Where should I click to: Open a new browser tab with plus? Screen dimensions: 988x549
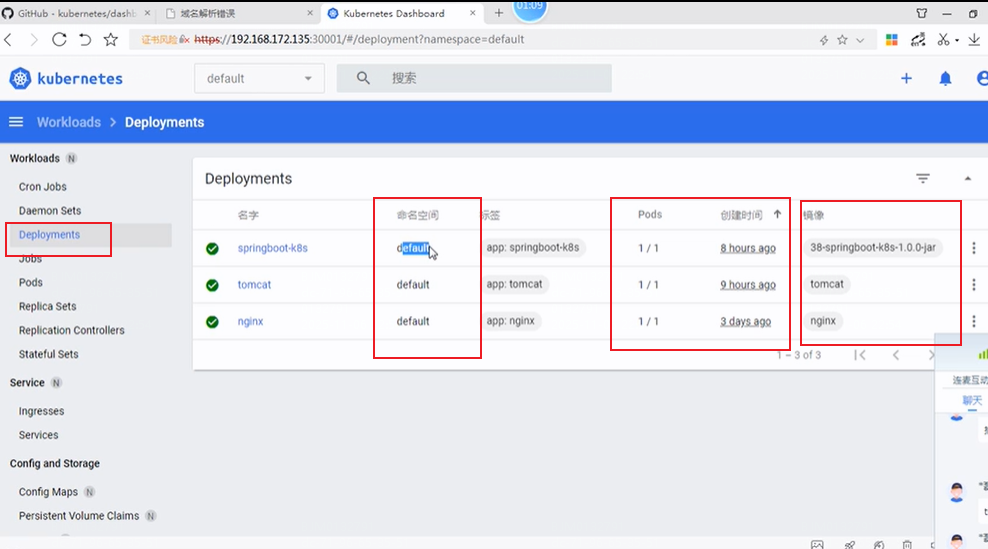coord(498,13)
